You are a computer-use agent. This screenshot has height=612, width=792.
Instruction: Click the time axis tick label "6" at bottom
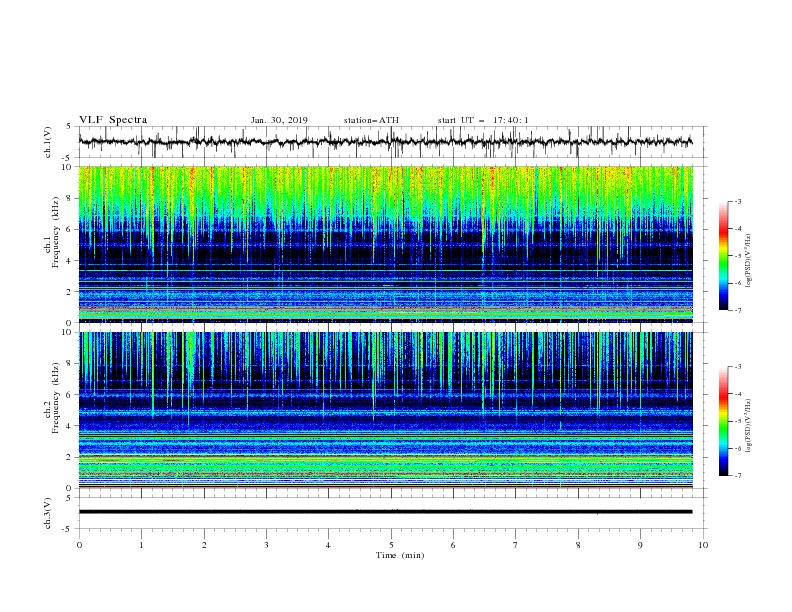[x=453, y=545]
